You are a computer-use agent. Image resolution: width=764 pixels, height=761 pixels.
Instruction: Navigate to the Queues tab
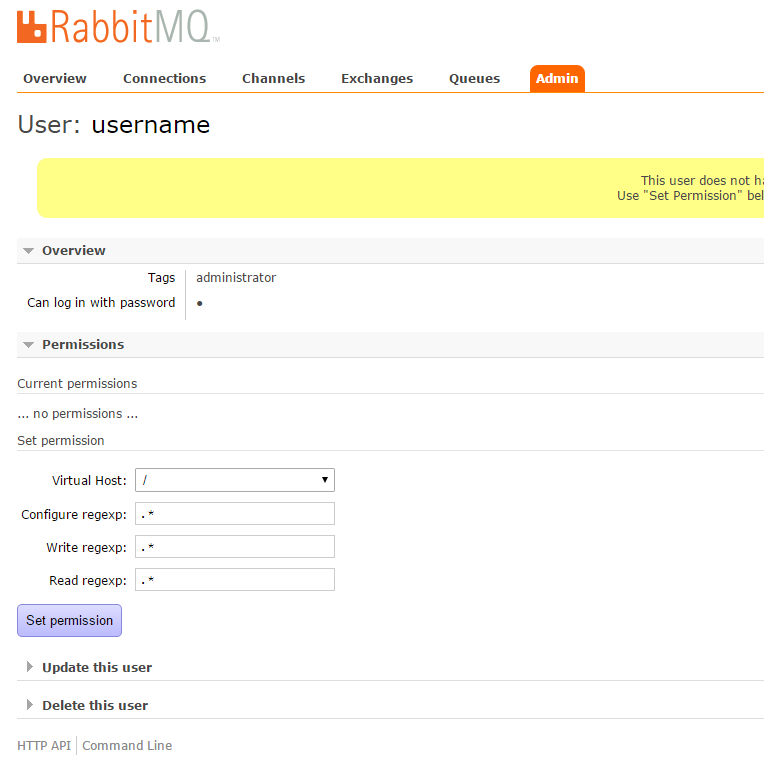[474, 79]
